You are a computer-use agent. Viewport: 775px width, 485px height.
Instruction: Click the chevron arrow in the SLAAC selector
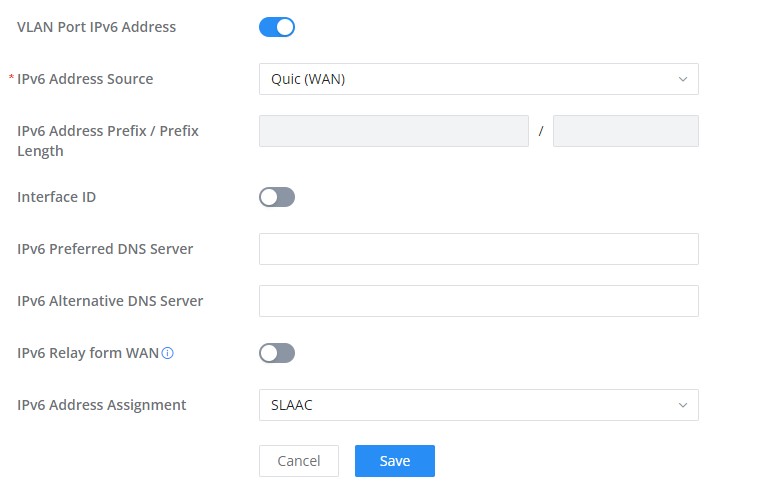[683, 405]
